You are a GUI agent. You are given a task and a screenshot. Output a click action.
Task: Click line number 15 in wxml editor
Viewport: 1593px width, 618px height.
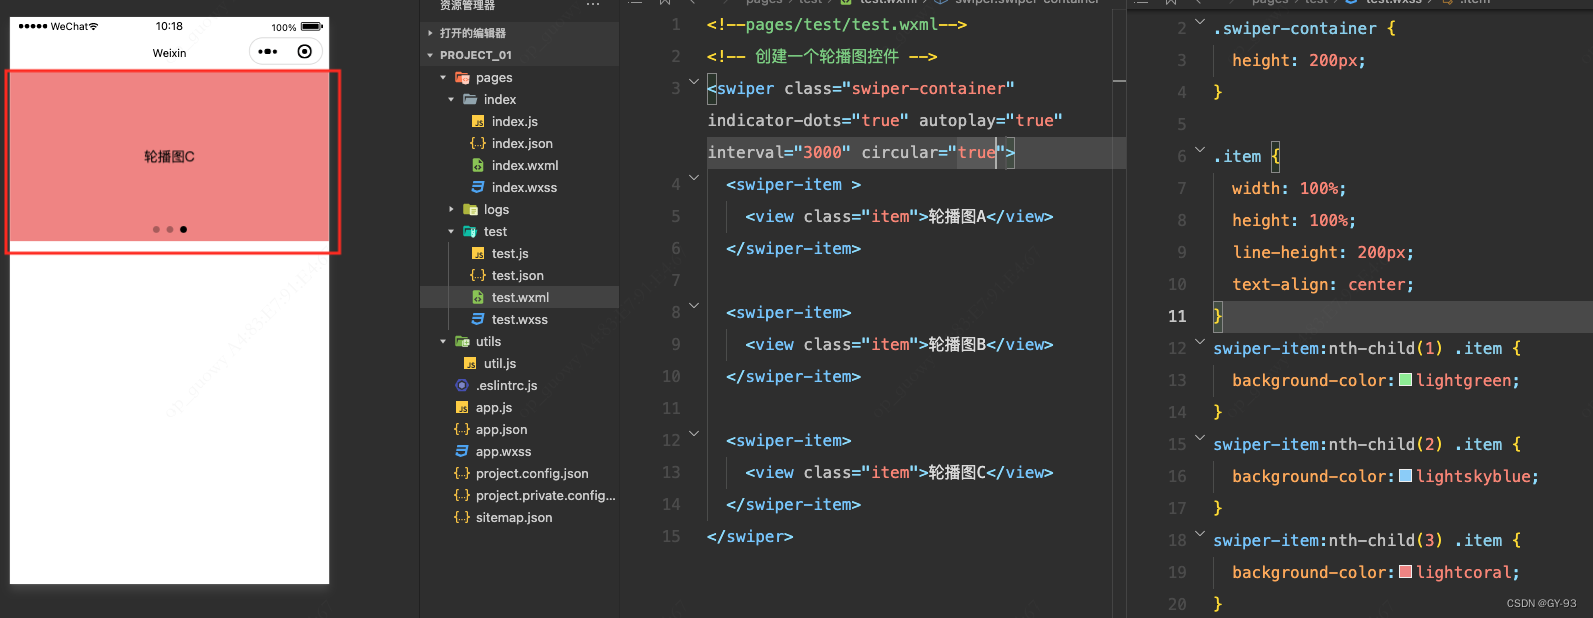tap(671, 536)
